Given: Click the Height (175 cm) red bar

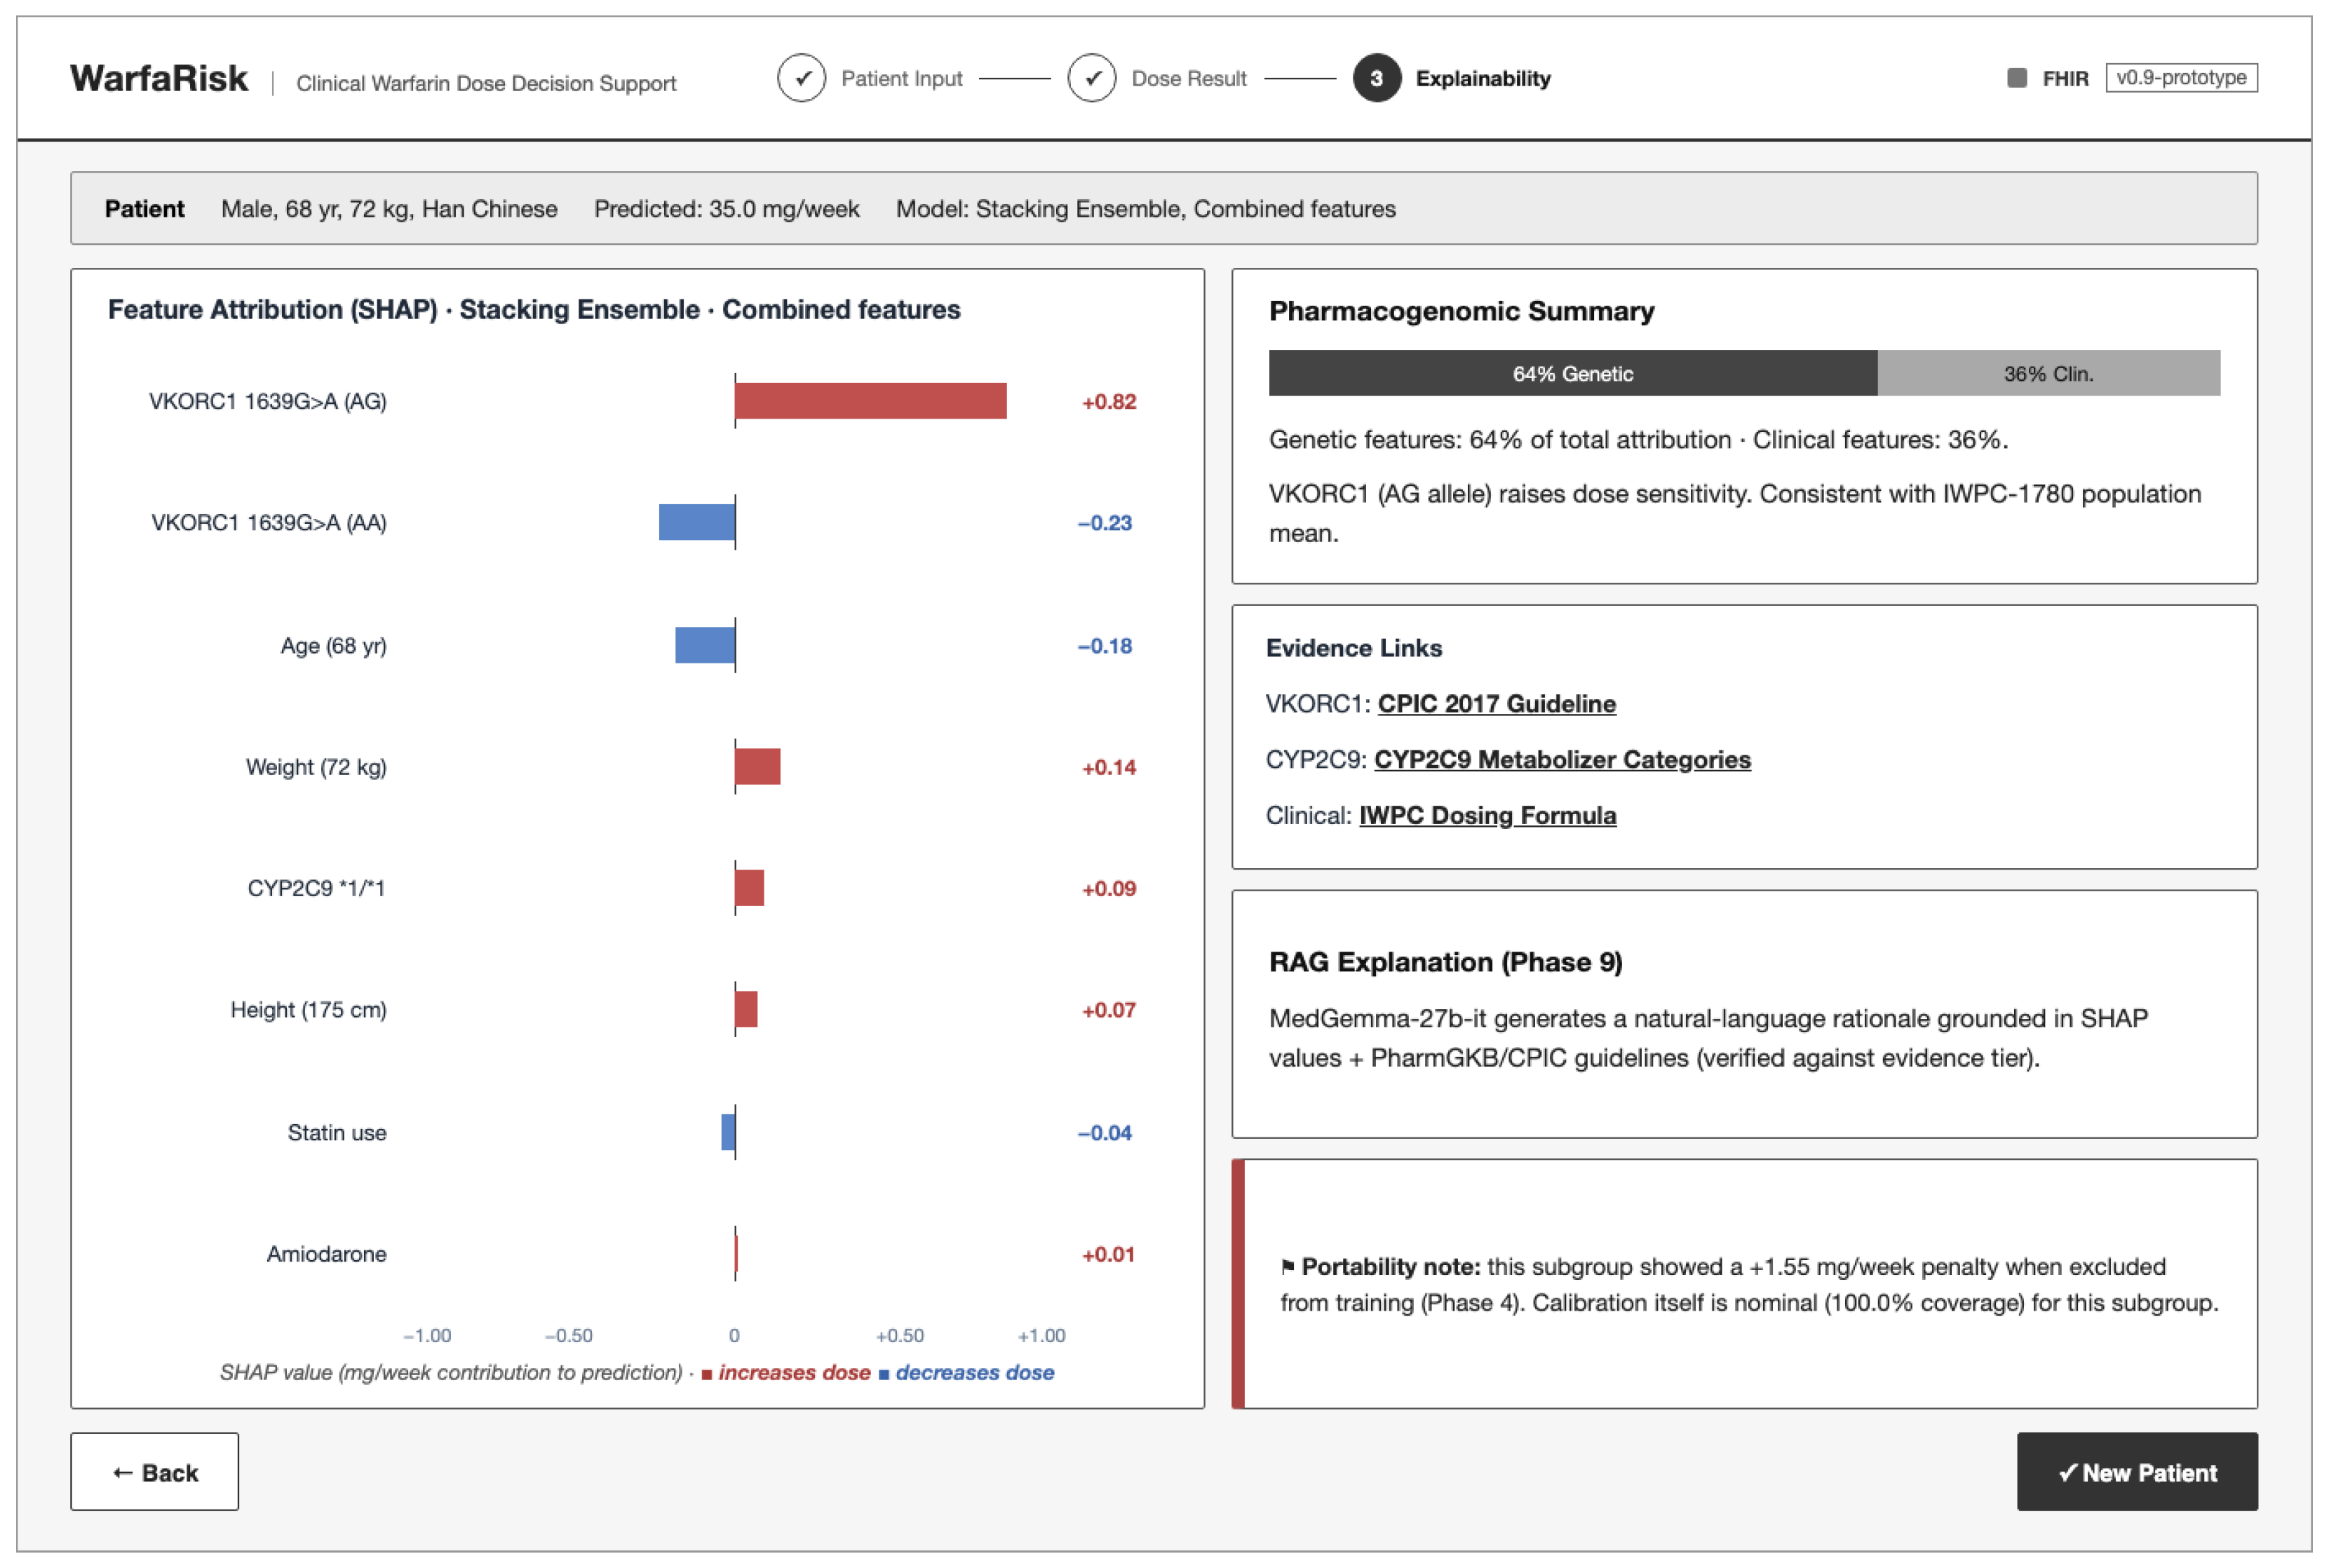Looking at the screenshot, I should [746, 1009].
